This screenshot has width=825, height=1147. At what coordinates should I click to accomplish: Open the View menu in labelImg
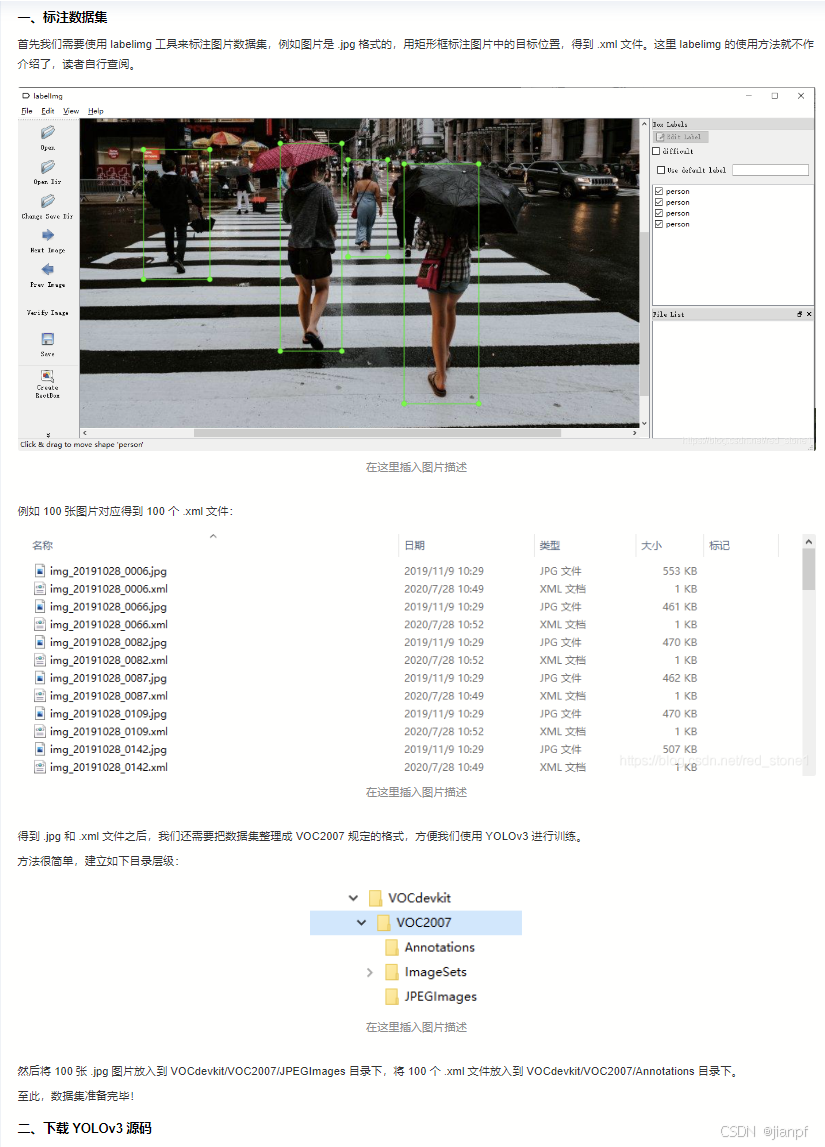coord(71,110)
